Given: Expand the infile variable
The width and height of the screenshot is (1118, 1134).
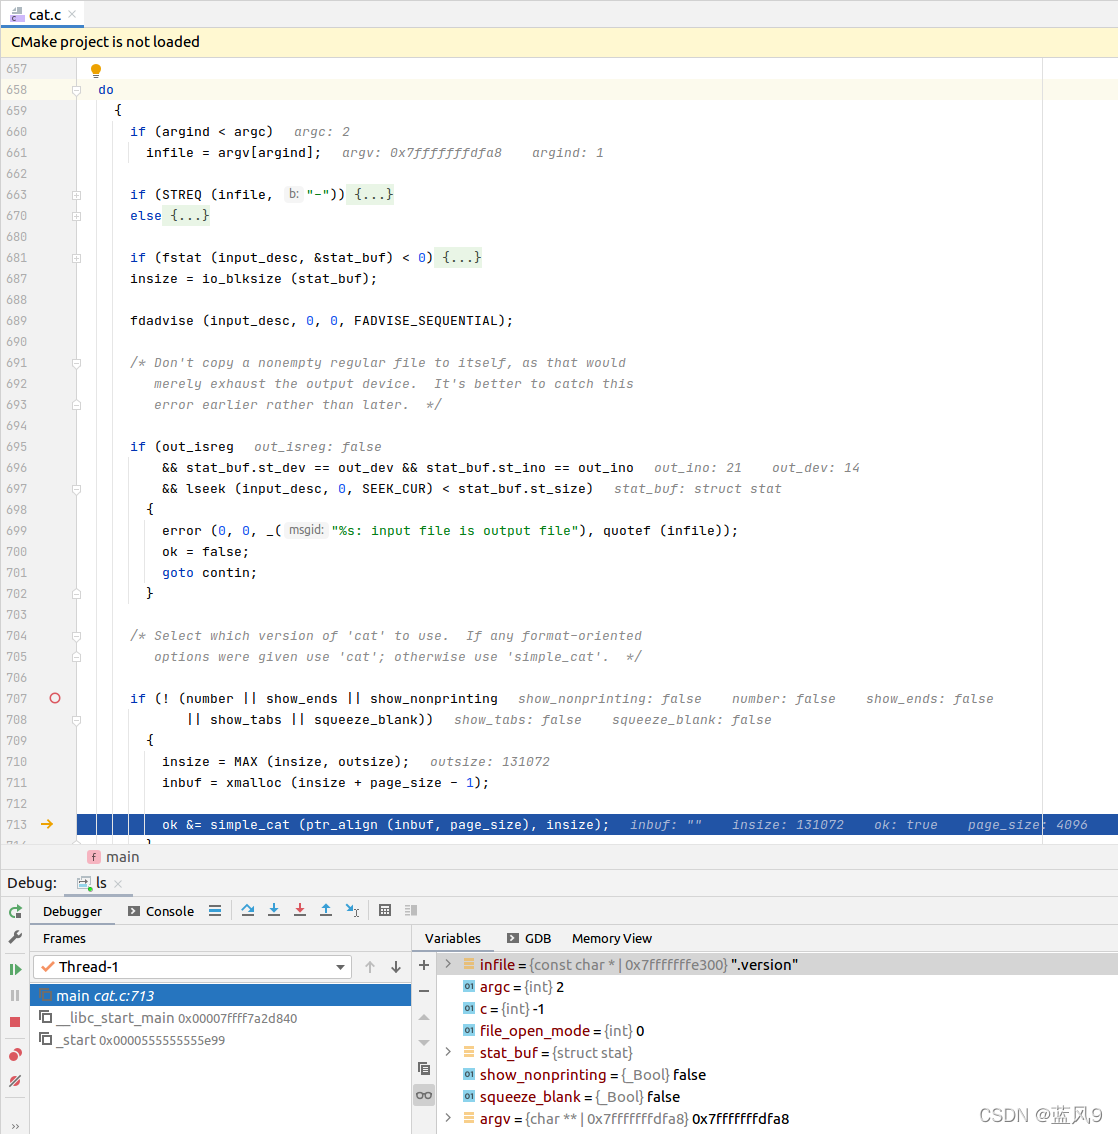Looking at the screenshot, I should pyautogui.click(x=448, y=964).
